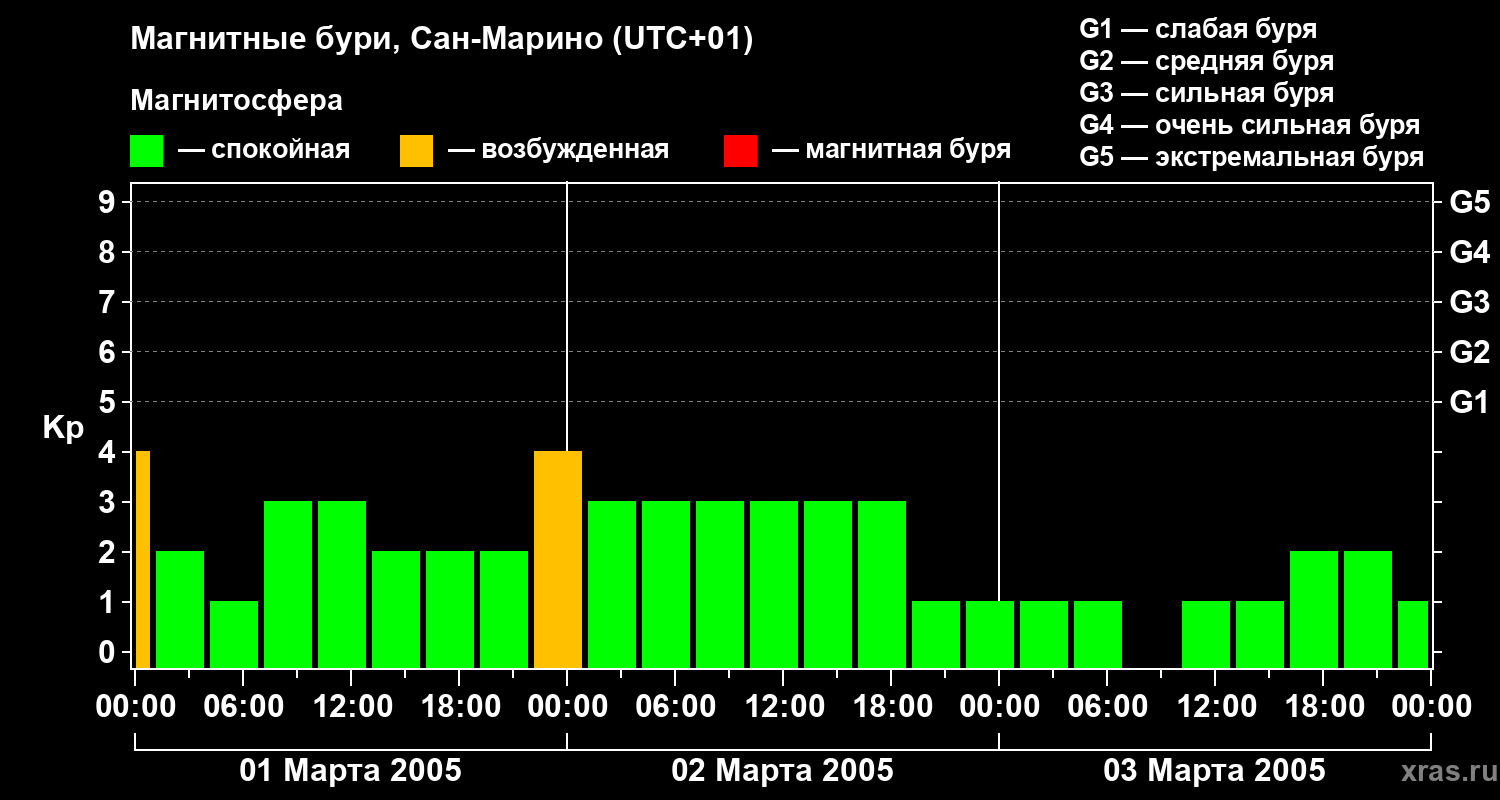Click the '12:00' time label under 02 Марта
1500x800 pixels.
[783, 707]
